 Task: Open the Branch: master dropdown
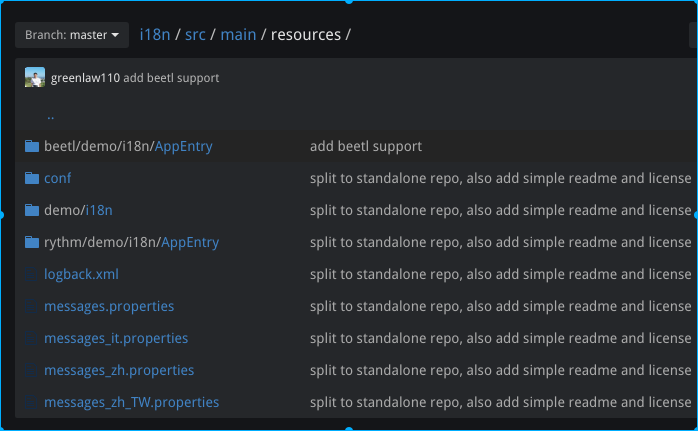72,35
